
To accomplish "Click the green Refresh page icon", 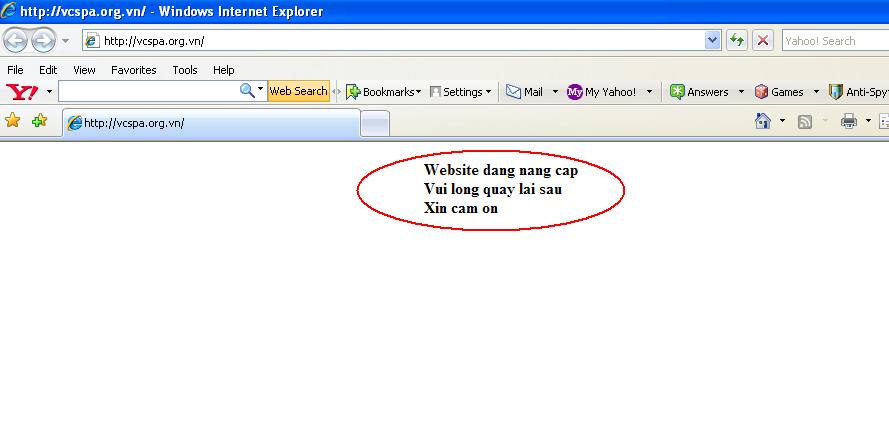I will (x=736, y=41).
